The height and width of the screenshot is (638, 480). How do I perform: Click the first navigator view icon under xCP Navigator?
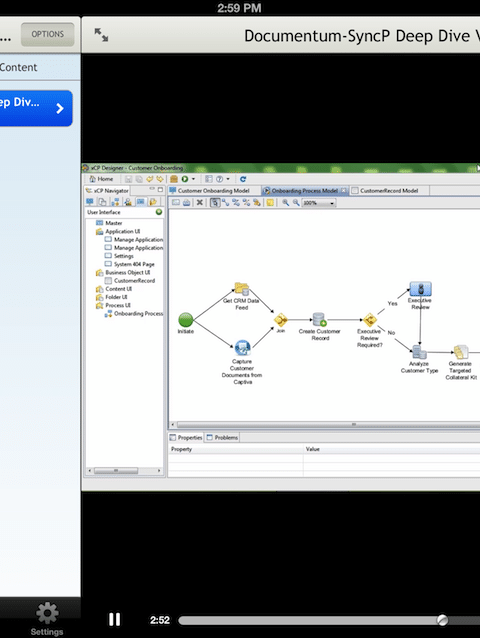click(90, 202)
